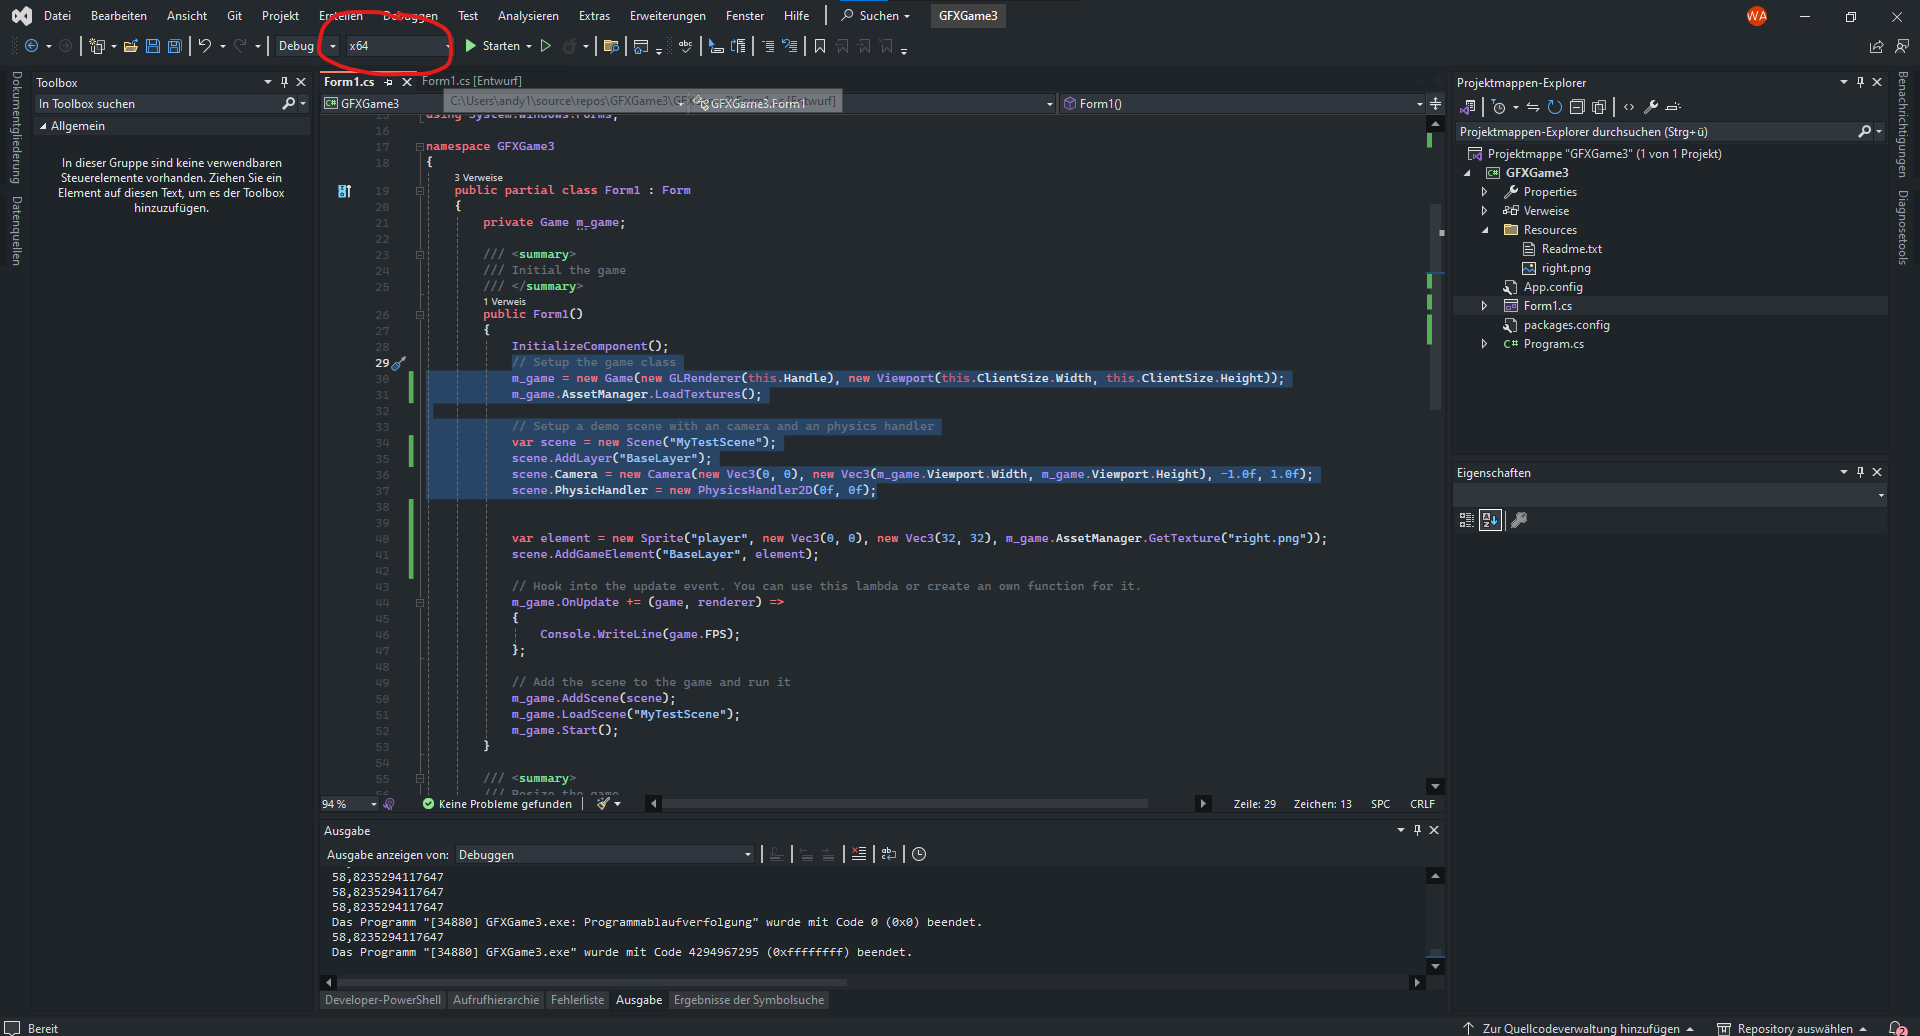Open the Erweiterungen menu

click(667, 15)
